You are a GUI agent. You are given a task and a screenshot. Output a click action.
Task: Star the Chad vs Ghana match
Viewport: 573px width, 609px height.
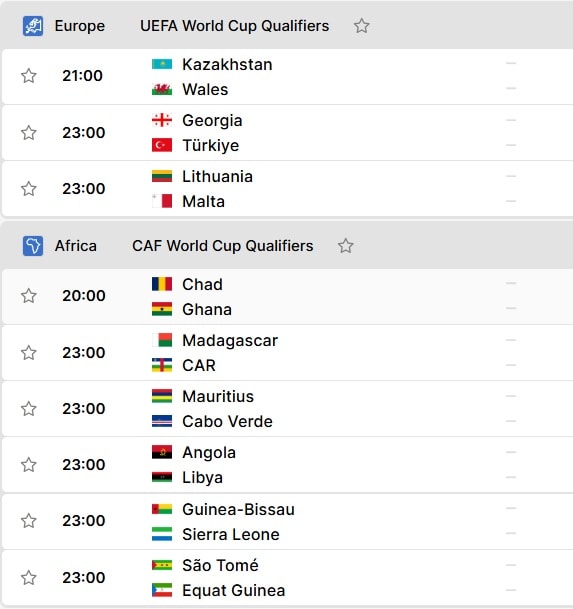(29, 296)
